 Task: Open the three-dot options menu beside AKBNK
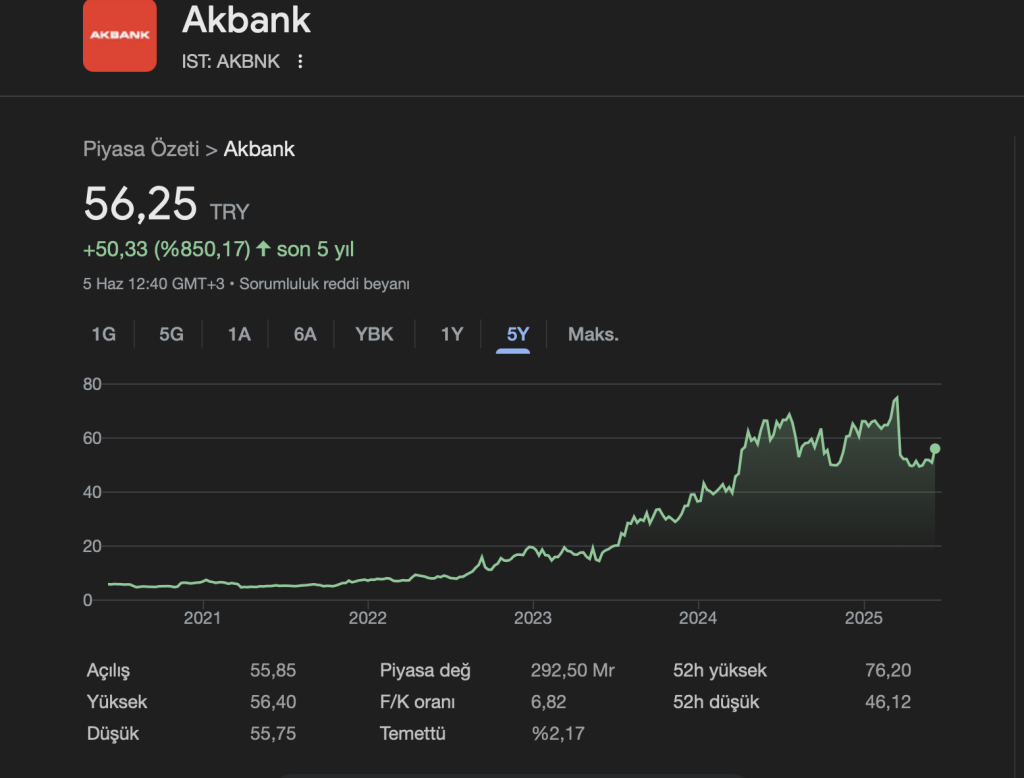300,61
